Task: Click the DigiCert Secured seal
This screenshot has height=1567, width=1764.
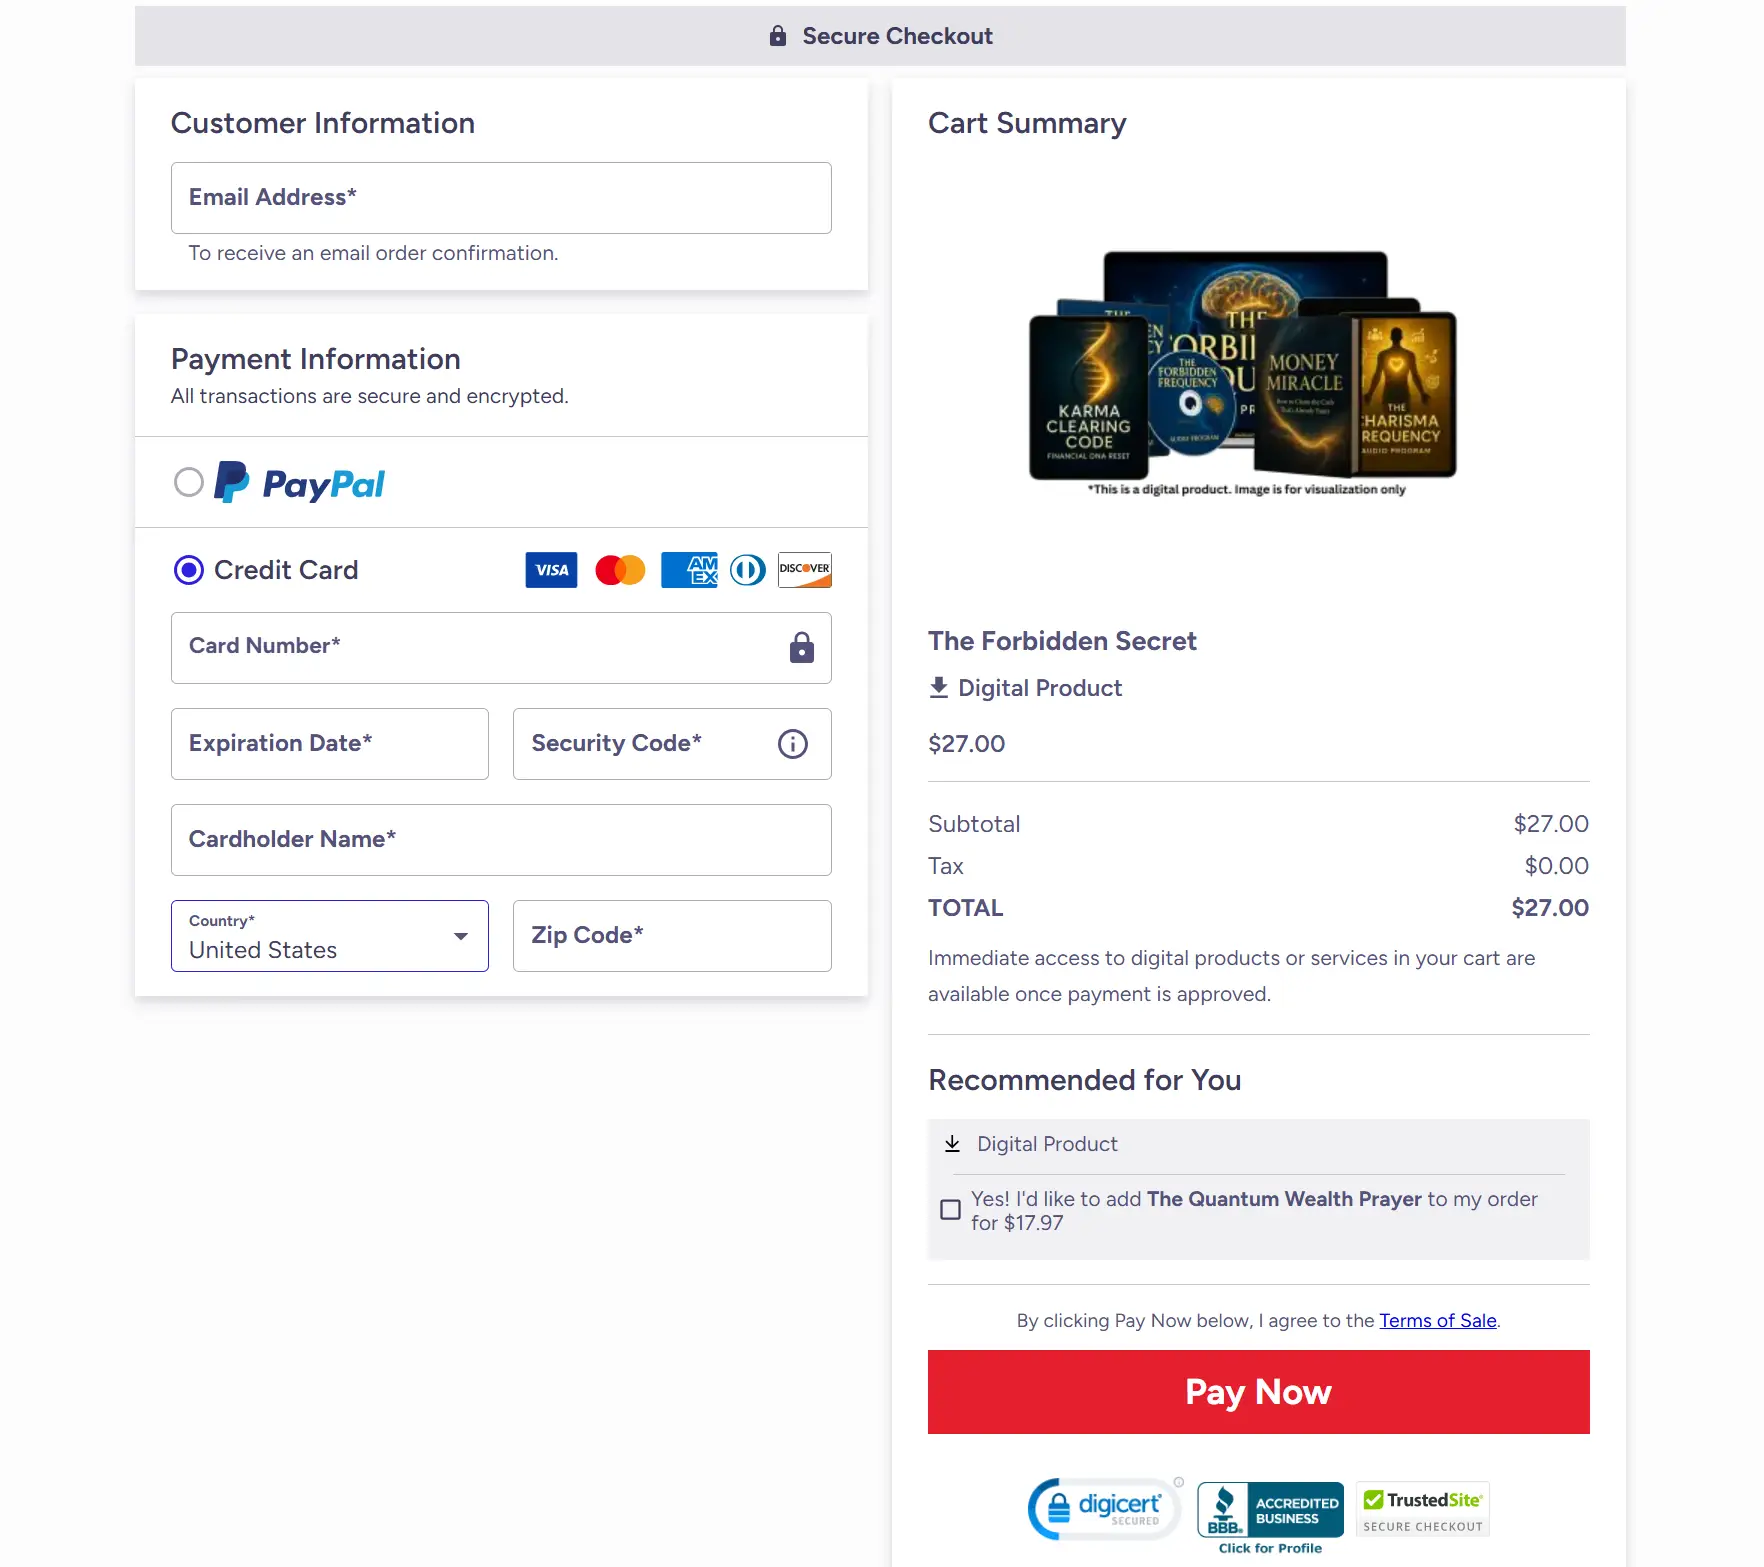Action: click(x=1104, y=1508)
